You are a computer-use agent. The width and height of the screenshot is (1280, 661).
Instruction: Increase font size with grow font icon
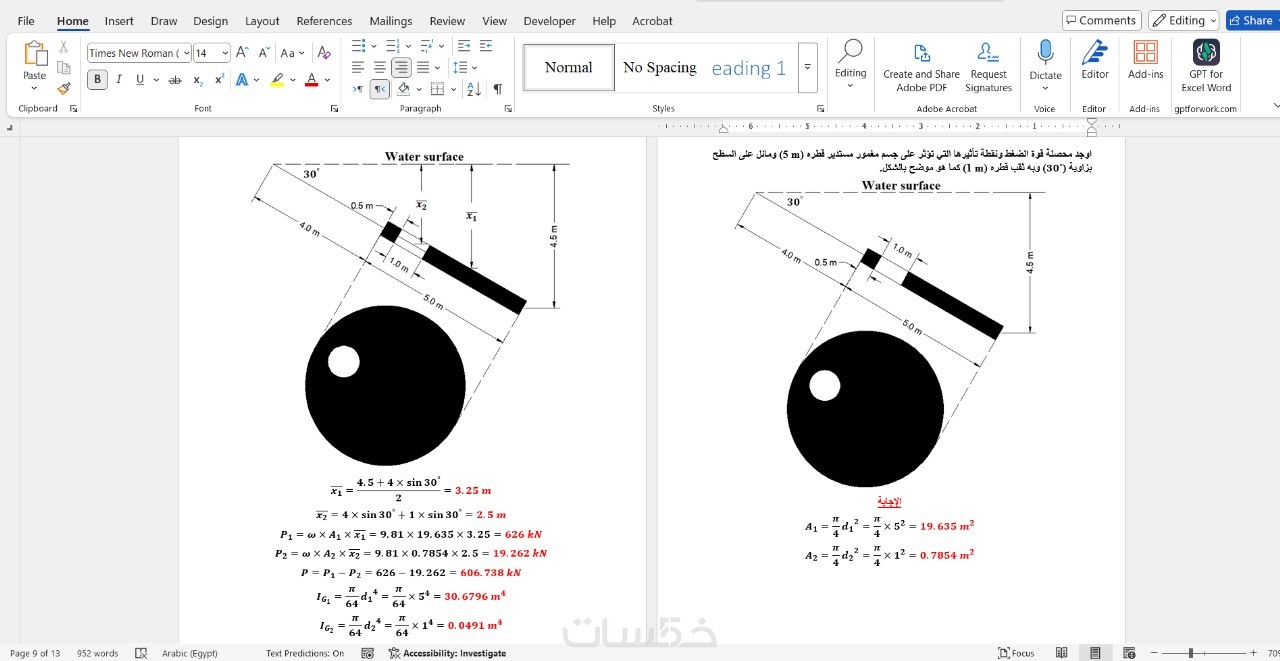point(243,53)
